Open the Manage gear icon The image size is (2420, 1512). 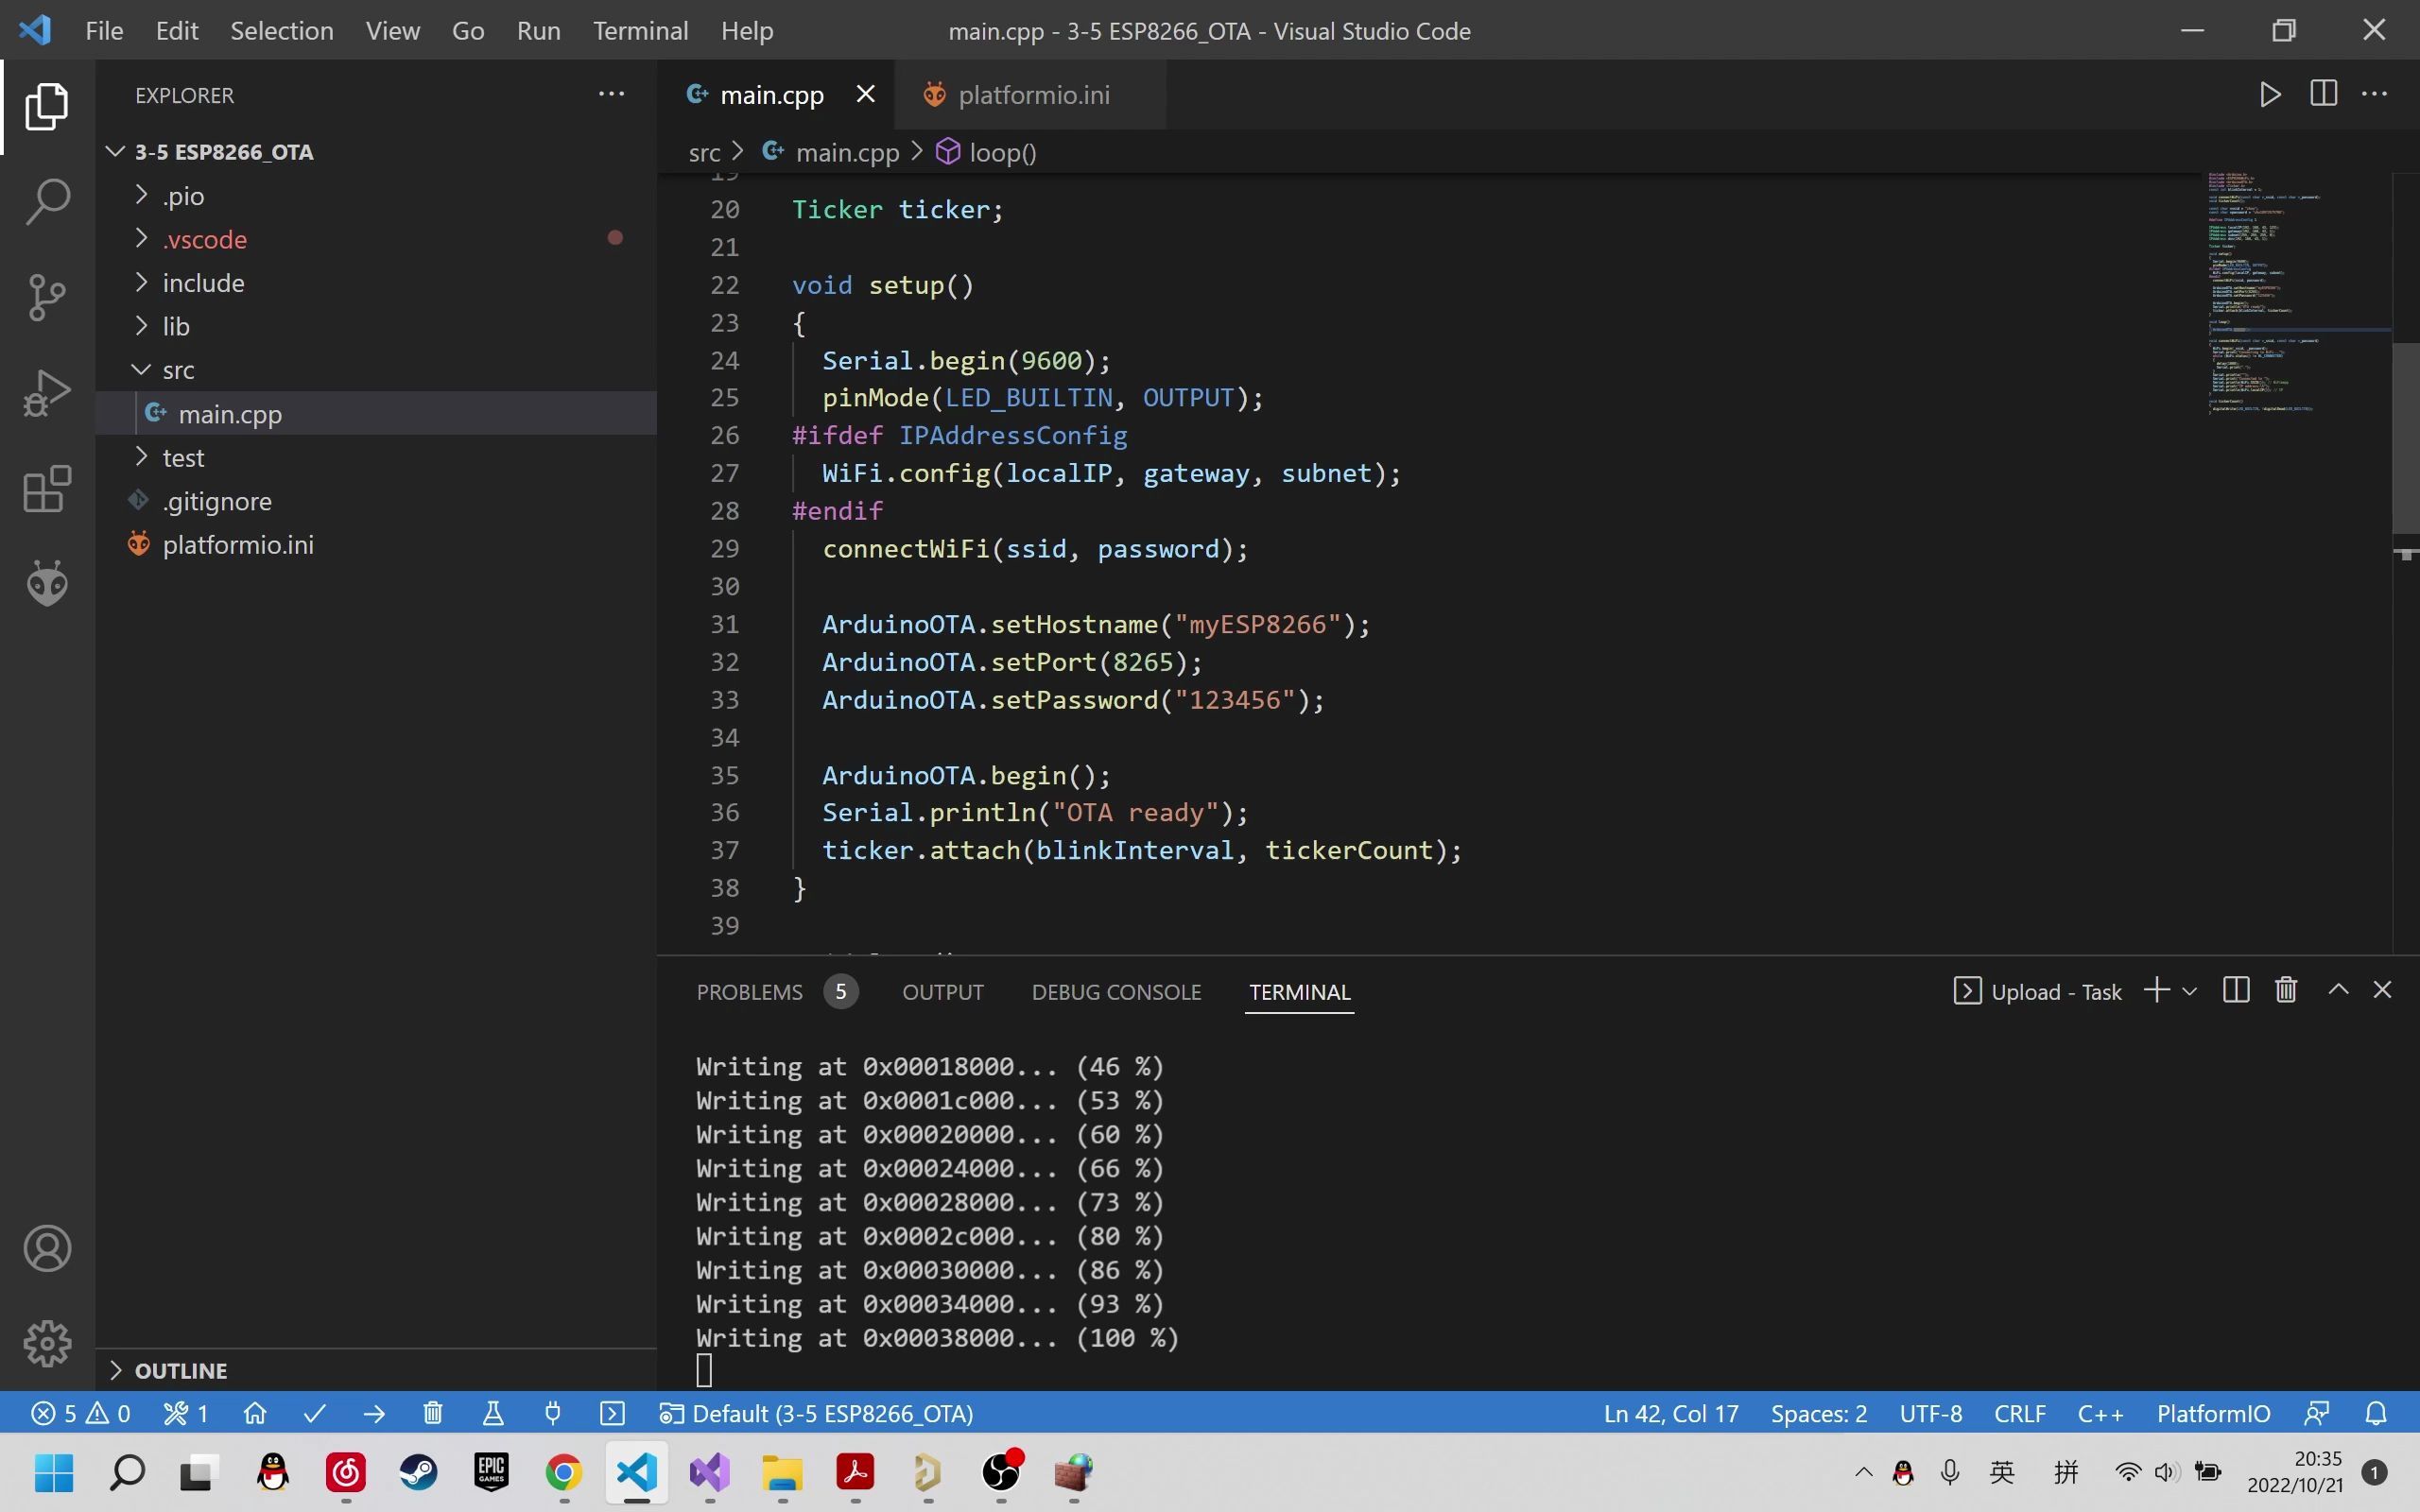pyautogui.click(x=47, y=1343)
